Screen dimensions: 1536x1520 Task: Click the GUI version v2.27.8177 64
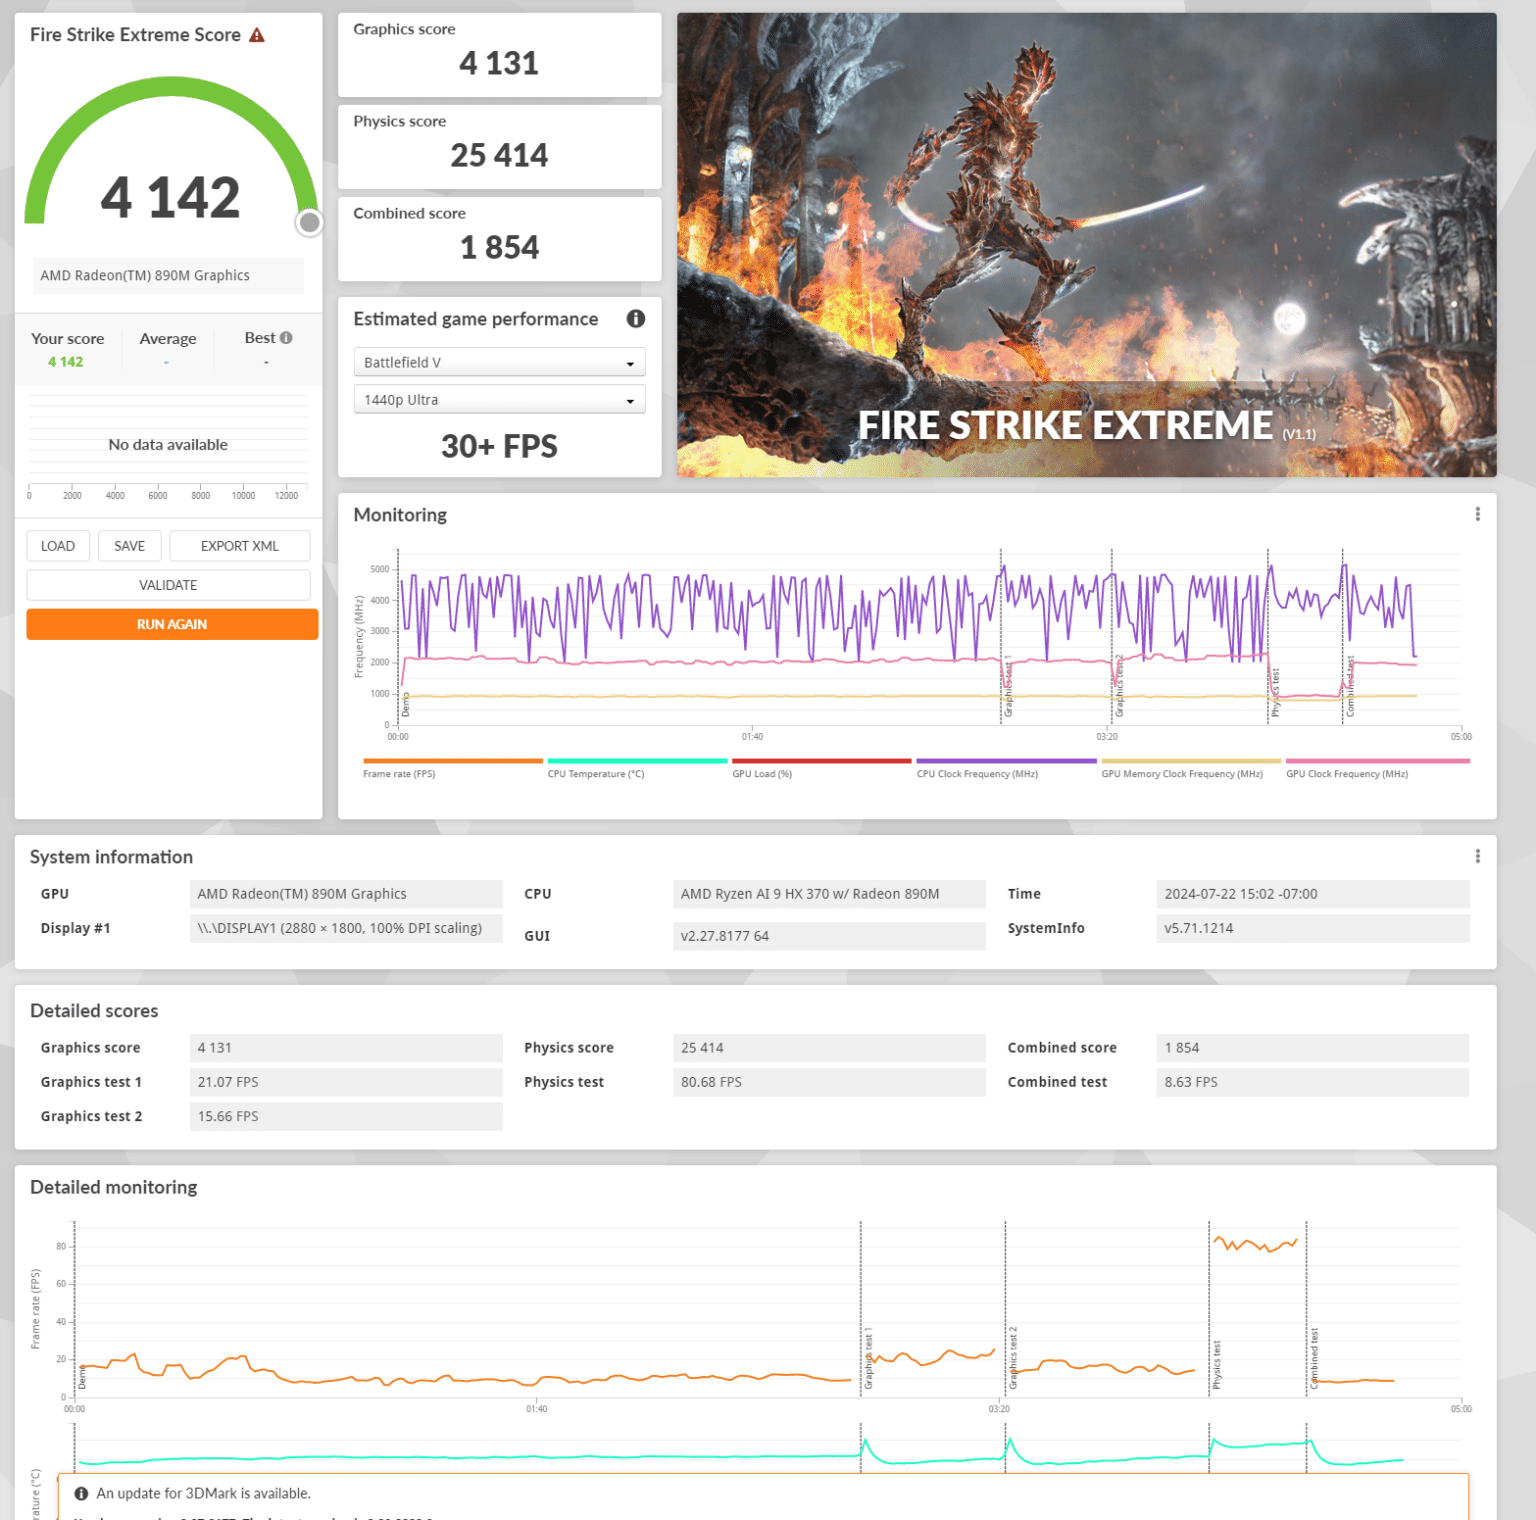pyautogui.click(x=829, y=936)
